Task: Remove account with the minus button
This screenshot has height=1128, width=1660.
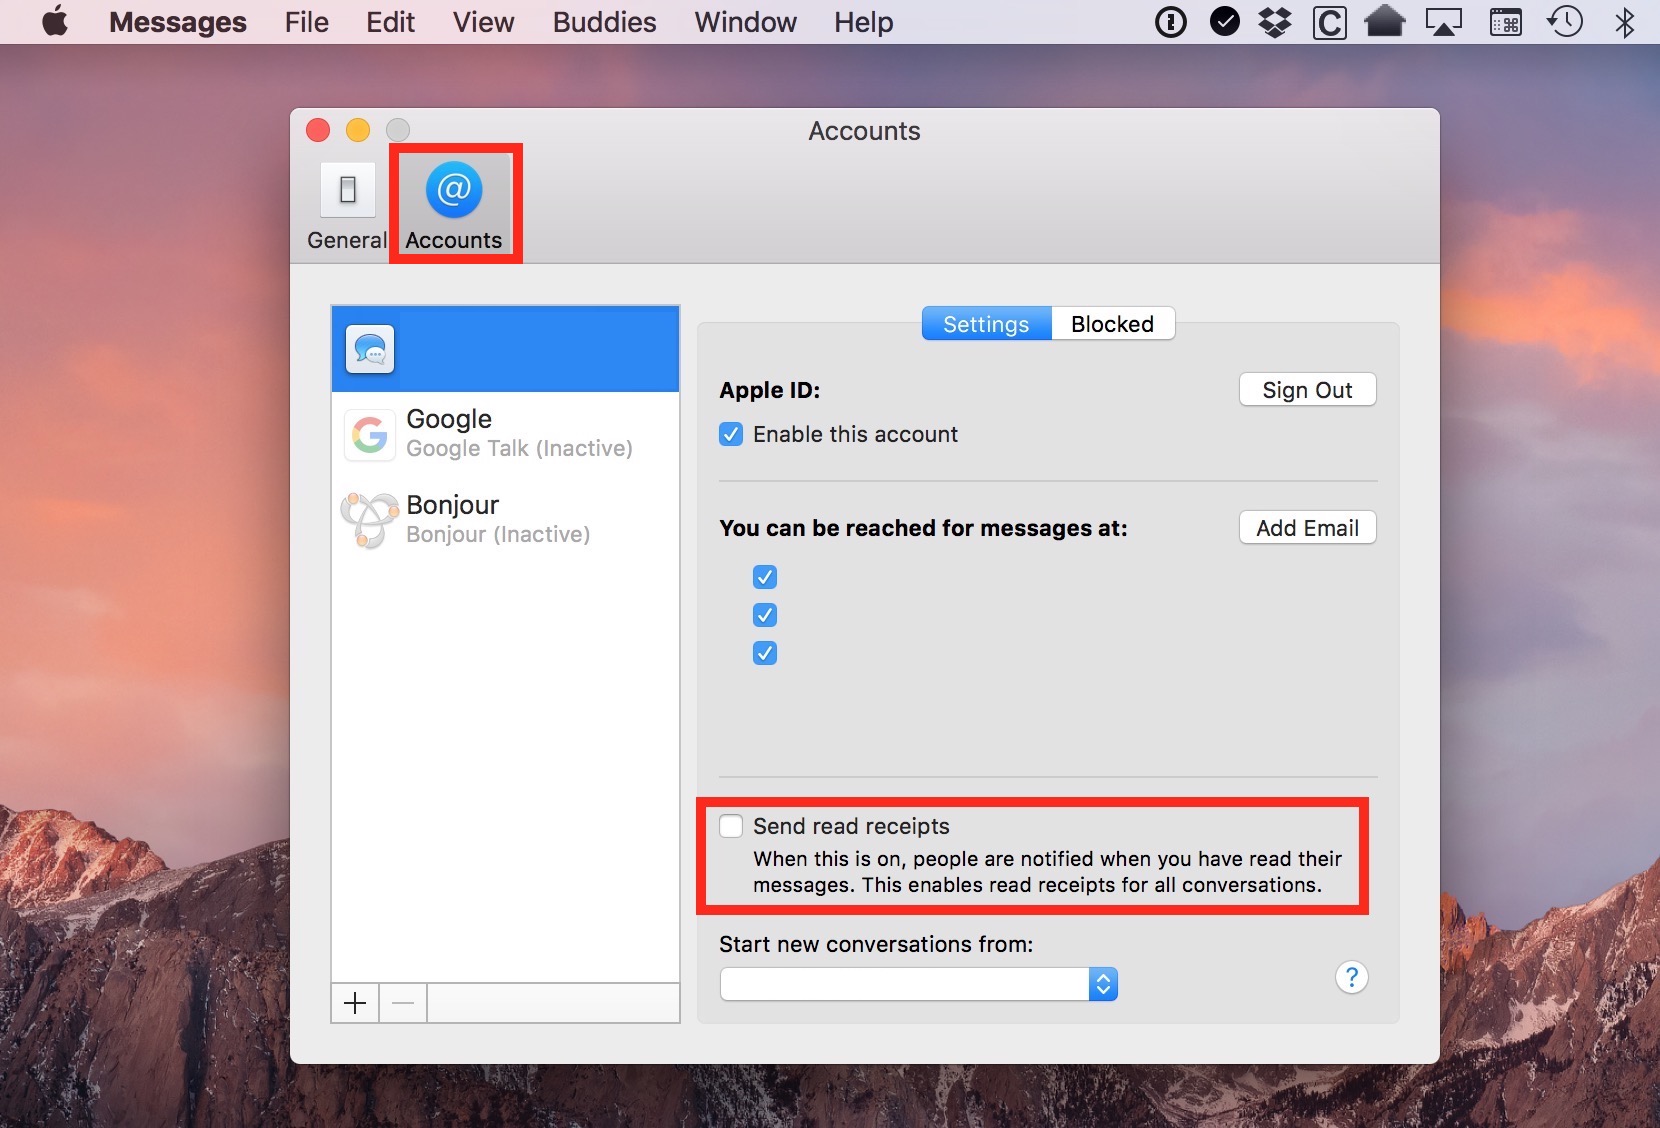Action: (x=403, y=1003)
